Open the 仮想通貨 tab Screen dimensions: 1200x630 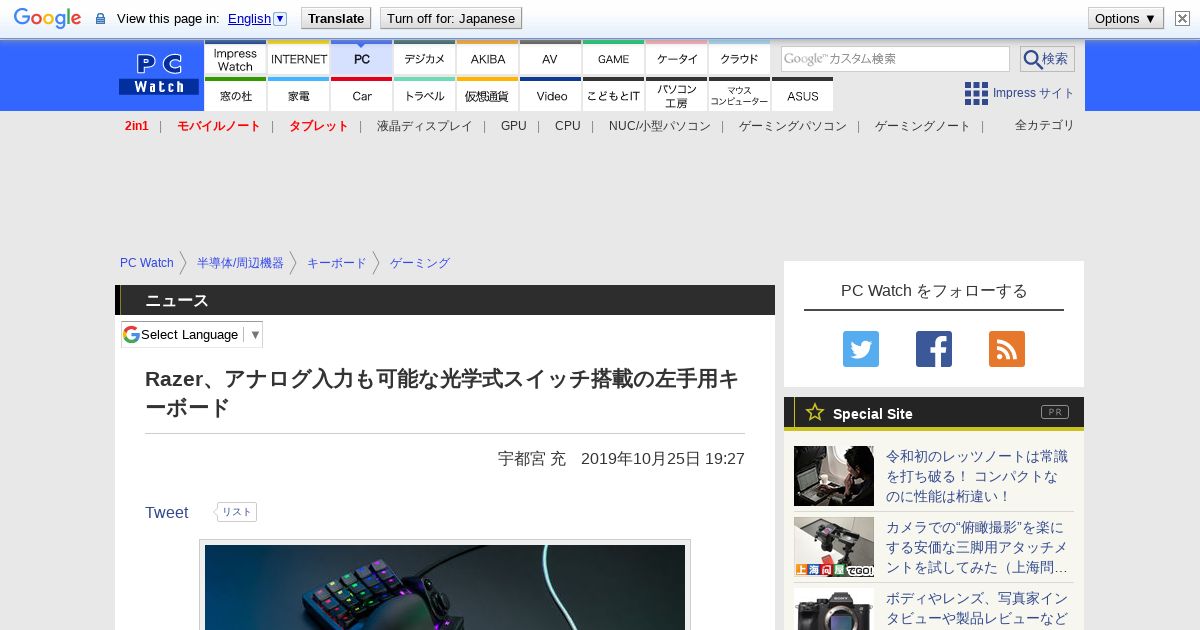point(488,95)
